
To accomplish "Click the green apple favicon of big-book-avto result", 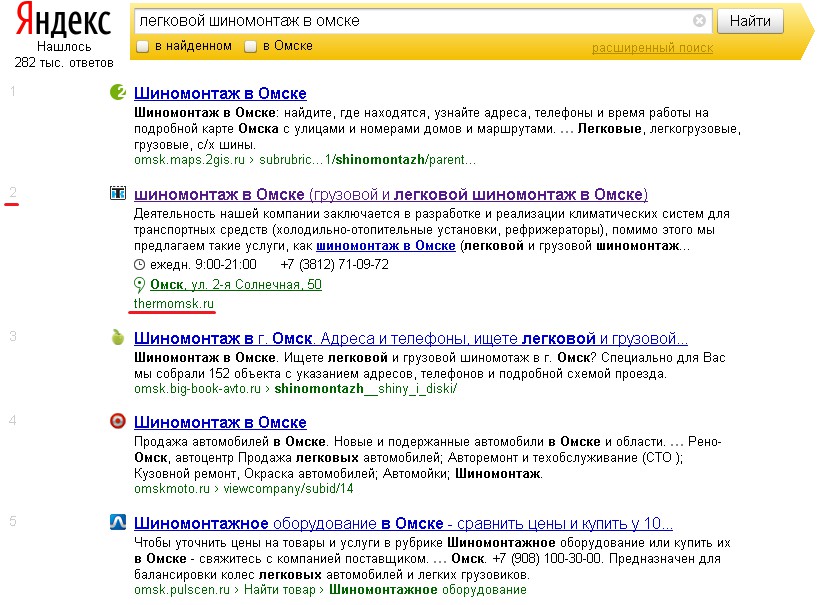I will point(118,337).
